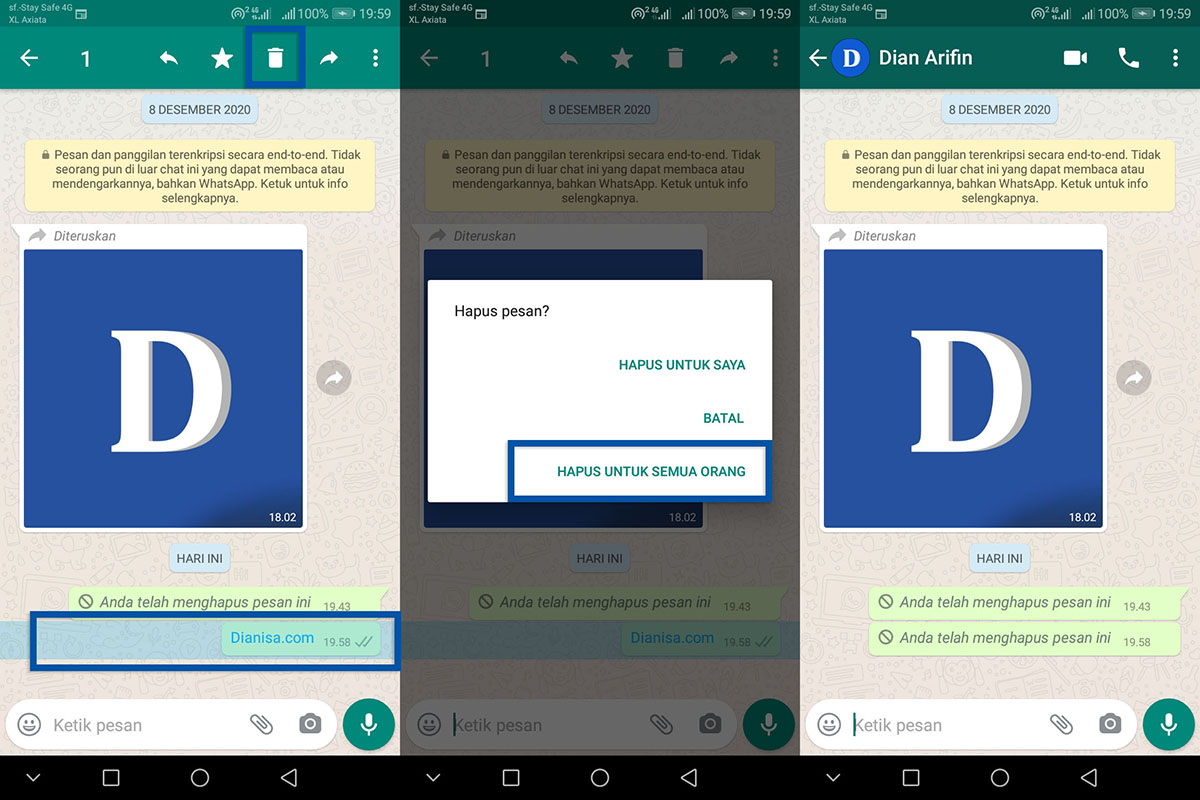Select the HAPUS UNTUK SAYA option
Viewport: 1200px width, 800px height.
682,364
